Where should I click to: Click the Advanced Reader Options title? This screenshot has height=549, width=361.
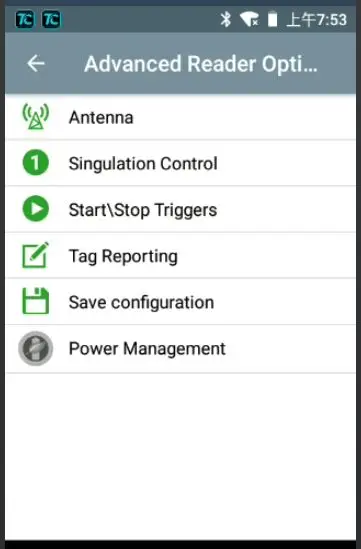click(201, 64)
